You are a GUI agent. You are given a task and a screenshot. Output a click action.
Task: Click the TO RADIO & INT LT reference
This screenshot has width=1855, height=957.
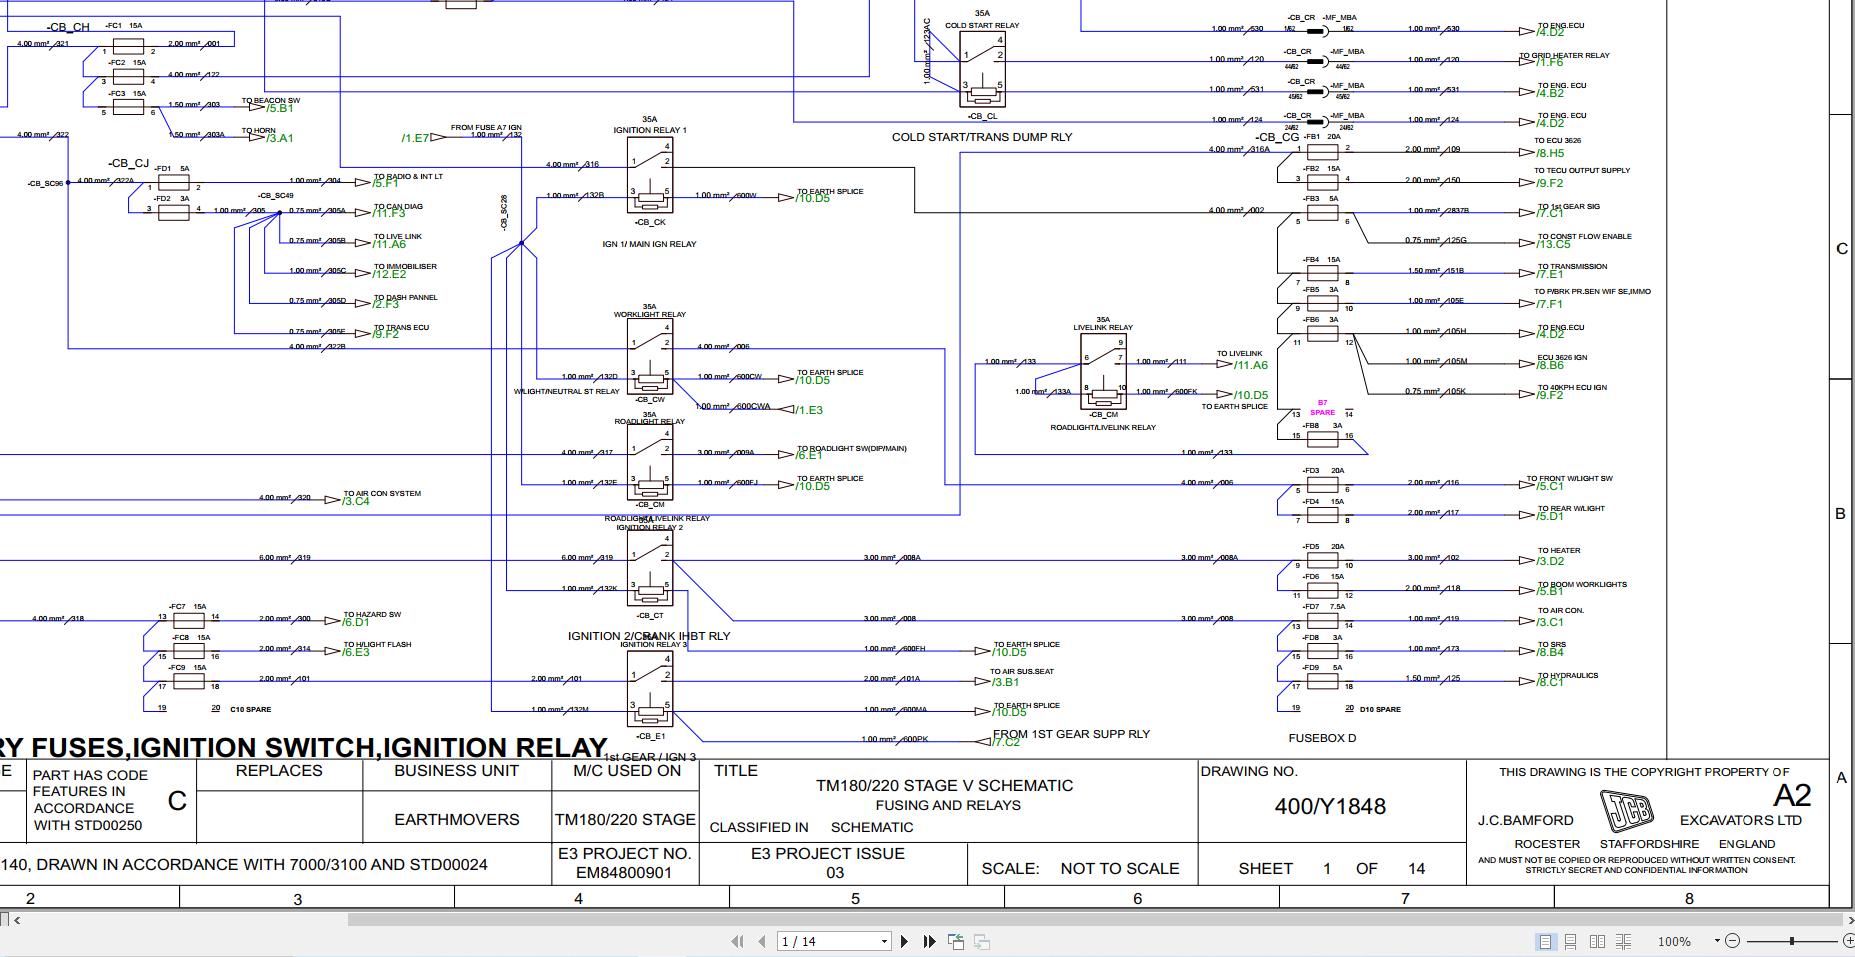(x=408, y=176)
